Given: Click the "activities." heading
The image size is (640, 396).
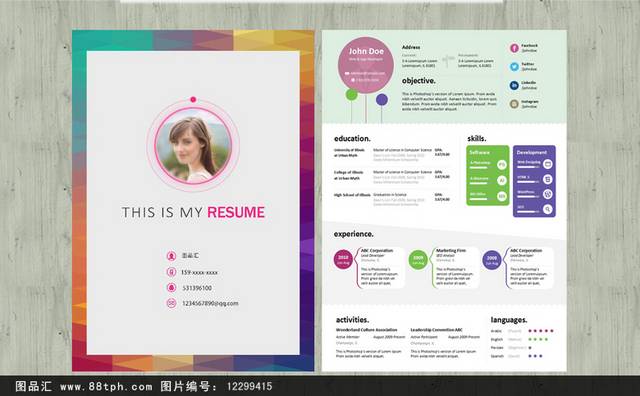Looking at the screenshot, I should tap(352, 320).
